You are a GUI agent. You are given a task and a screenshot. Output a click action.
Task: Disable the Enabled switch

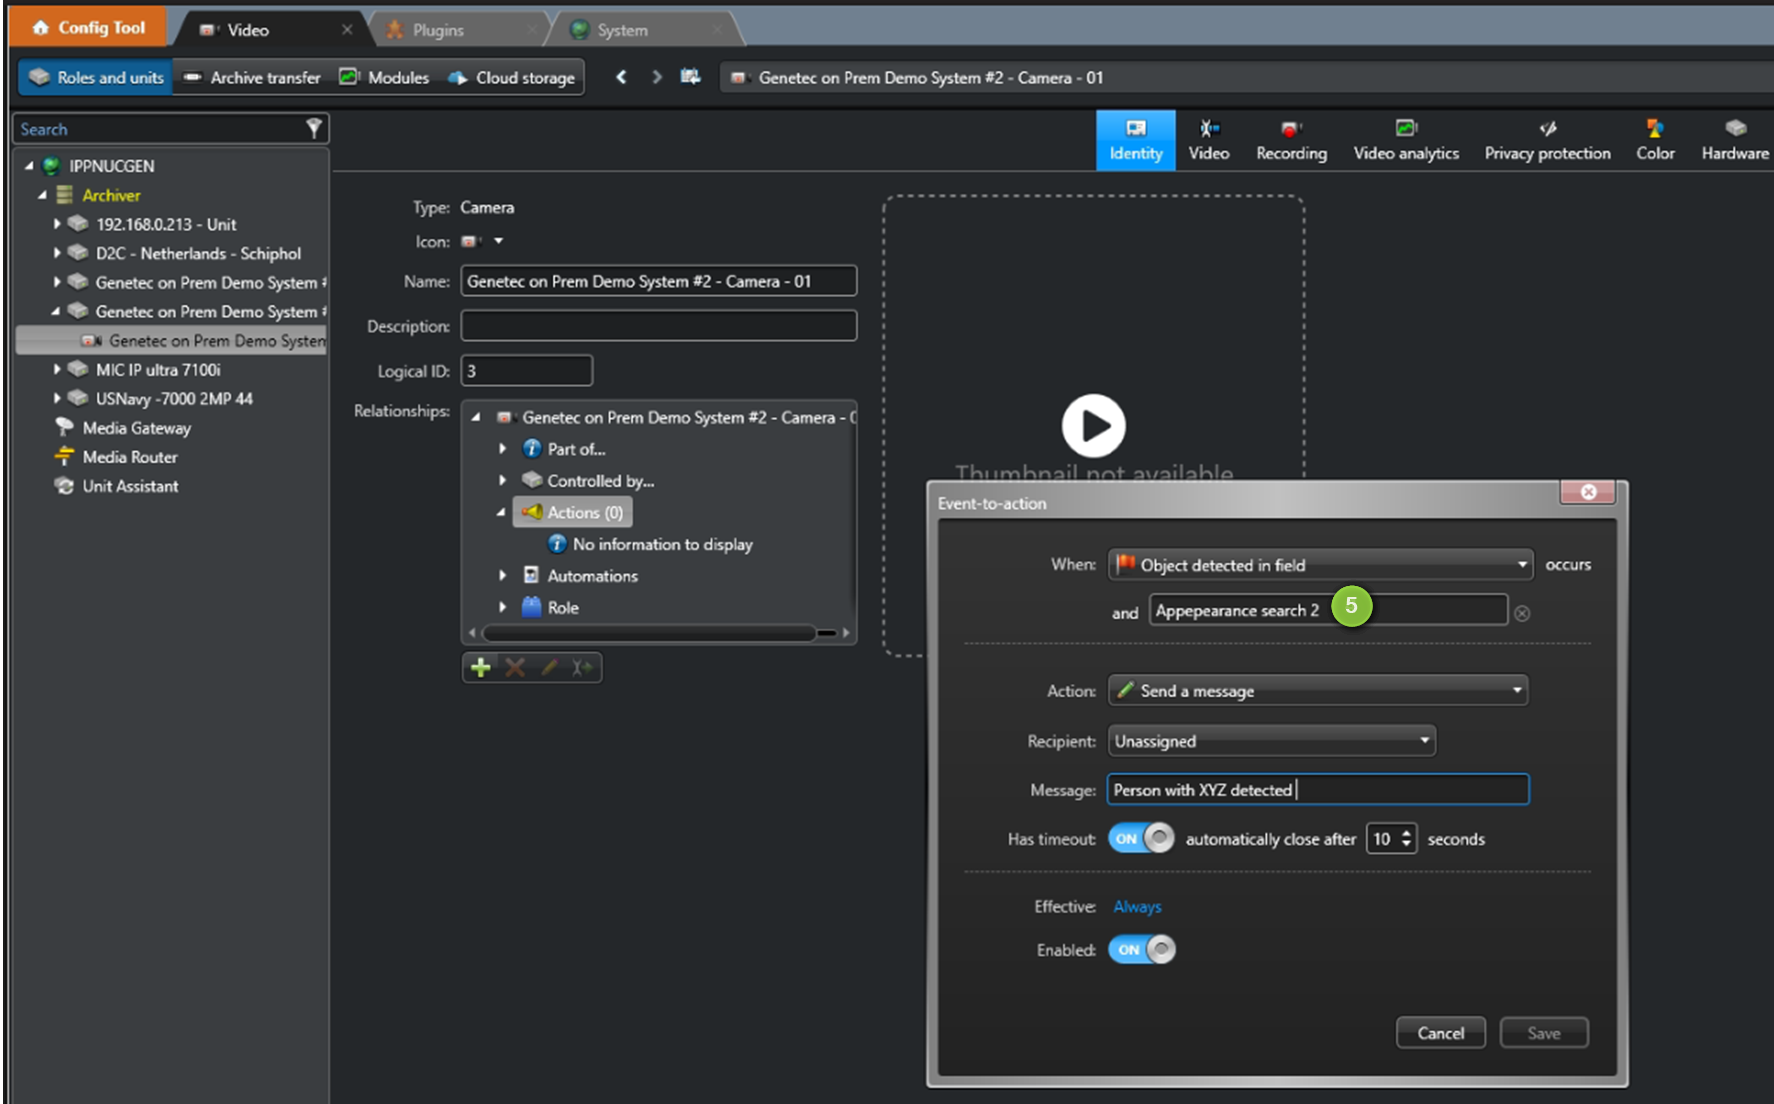click(1141, 949)
